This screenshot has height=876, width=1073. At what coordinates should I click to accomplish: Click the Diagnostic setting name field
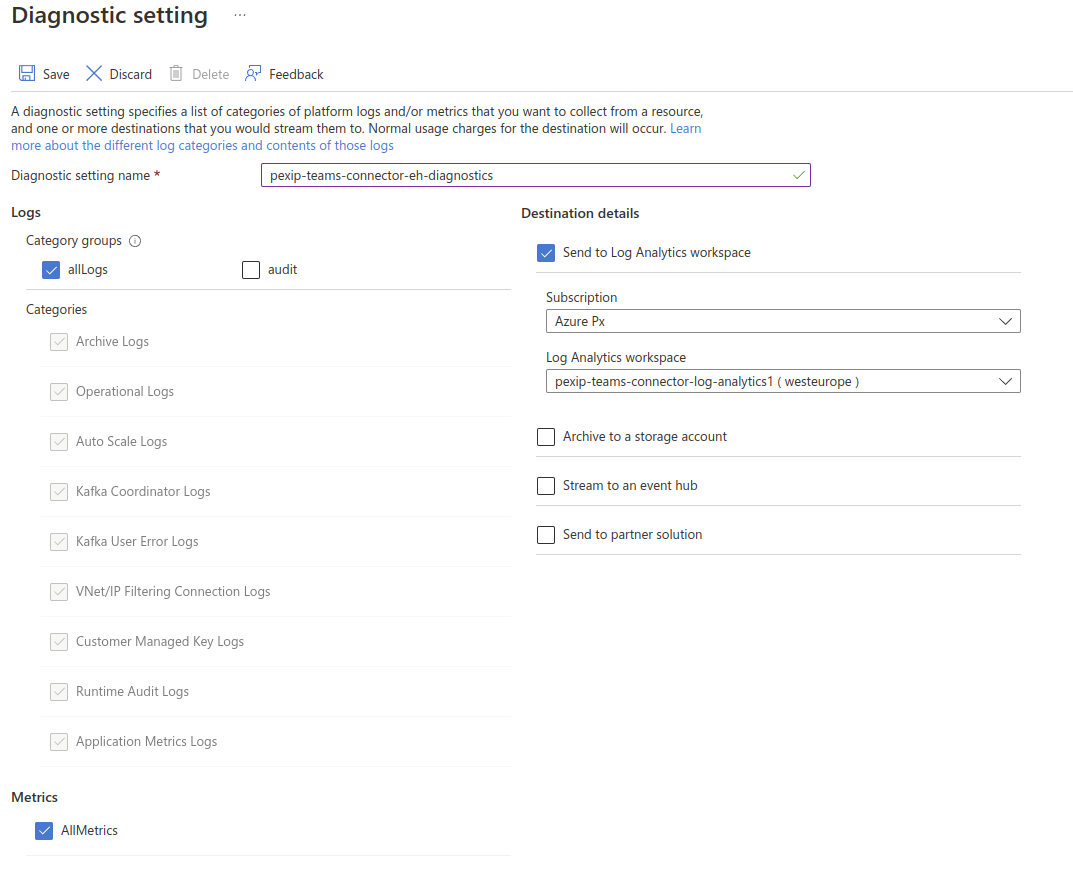[535, 176]
